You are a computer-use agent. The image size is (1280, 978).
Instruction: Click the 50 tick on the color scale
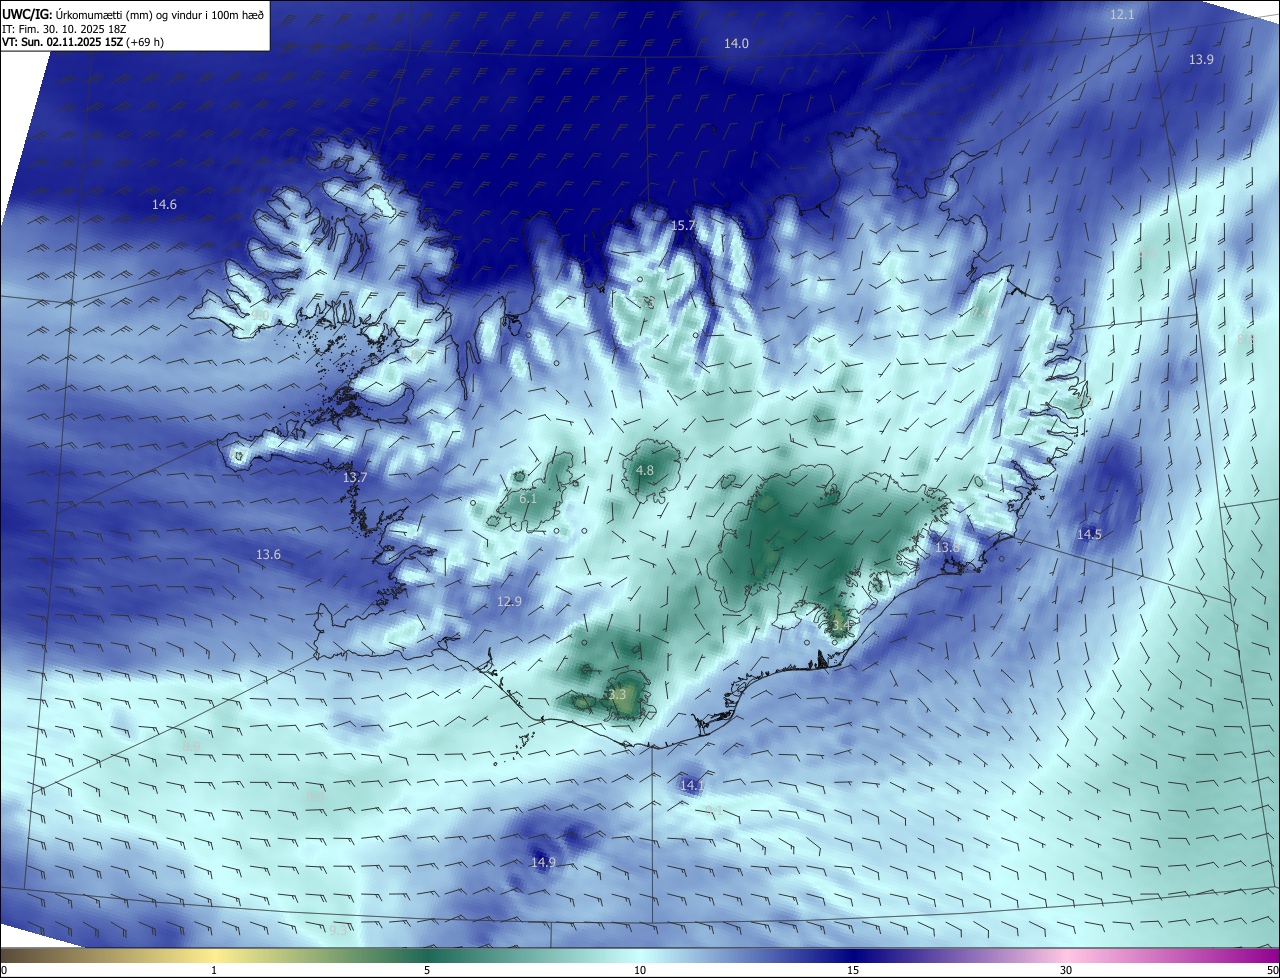1272,971
